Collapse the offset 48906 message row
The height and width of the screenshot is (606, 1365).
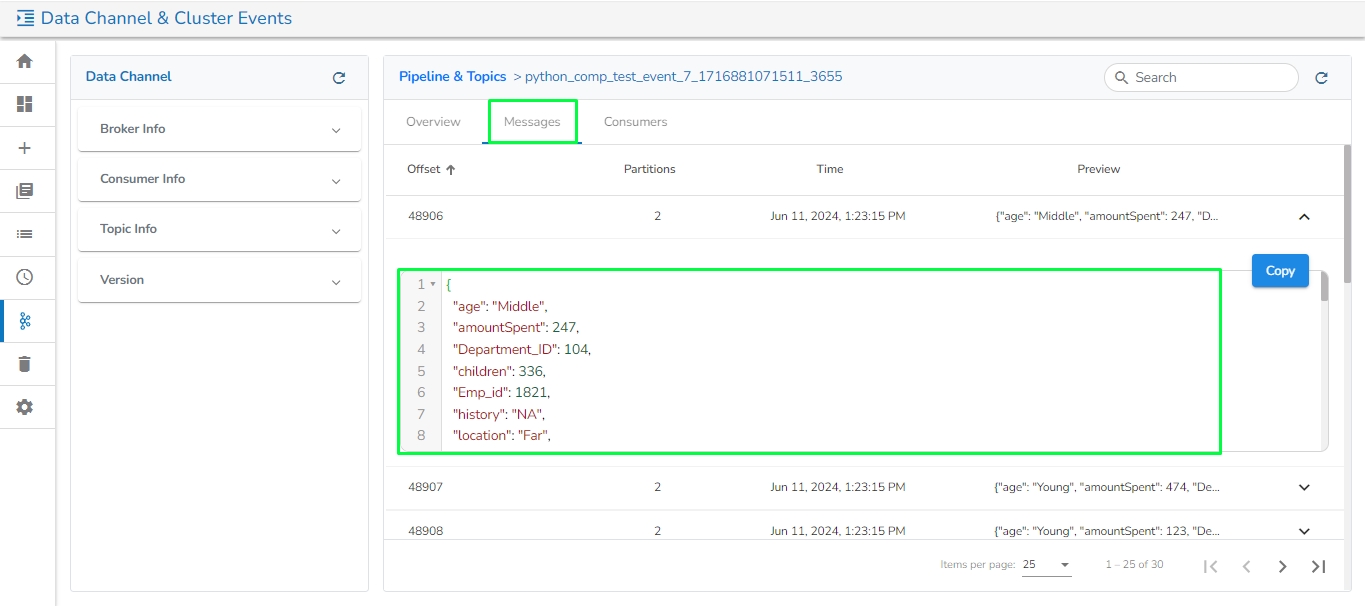click(1303, 216)
